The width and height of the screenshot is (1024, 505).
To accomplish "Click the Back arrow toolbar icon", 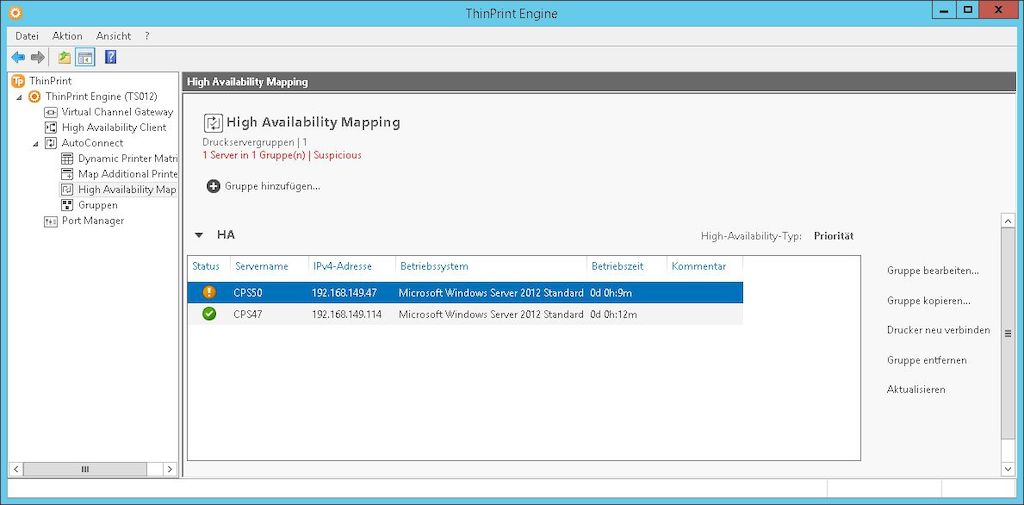I will click(18, 57).
